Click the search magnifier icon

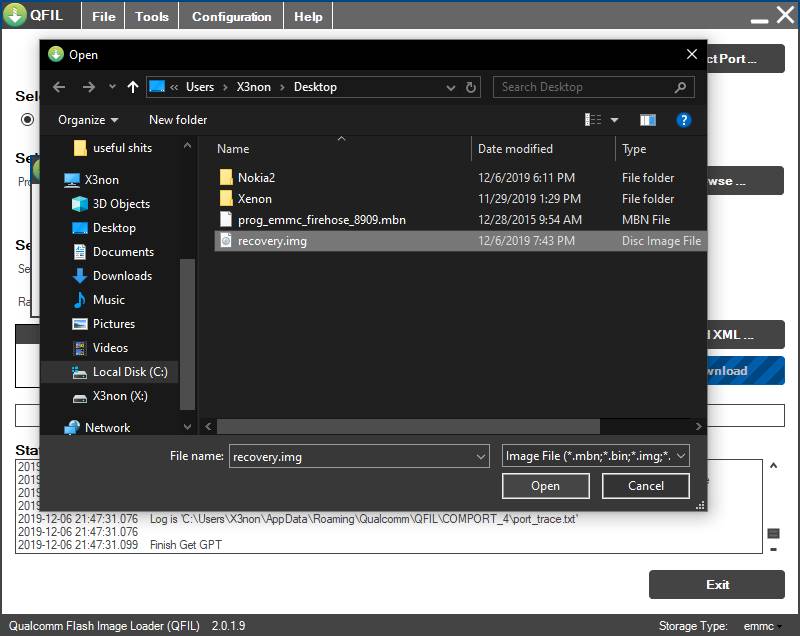point(680,87)
